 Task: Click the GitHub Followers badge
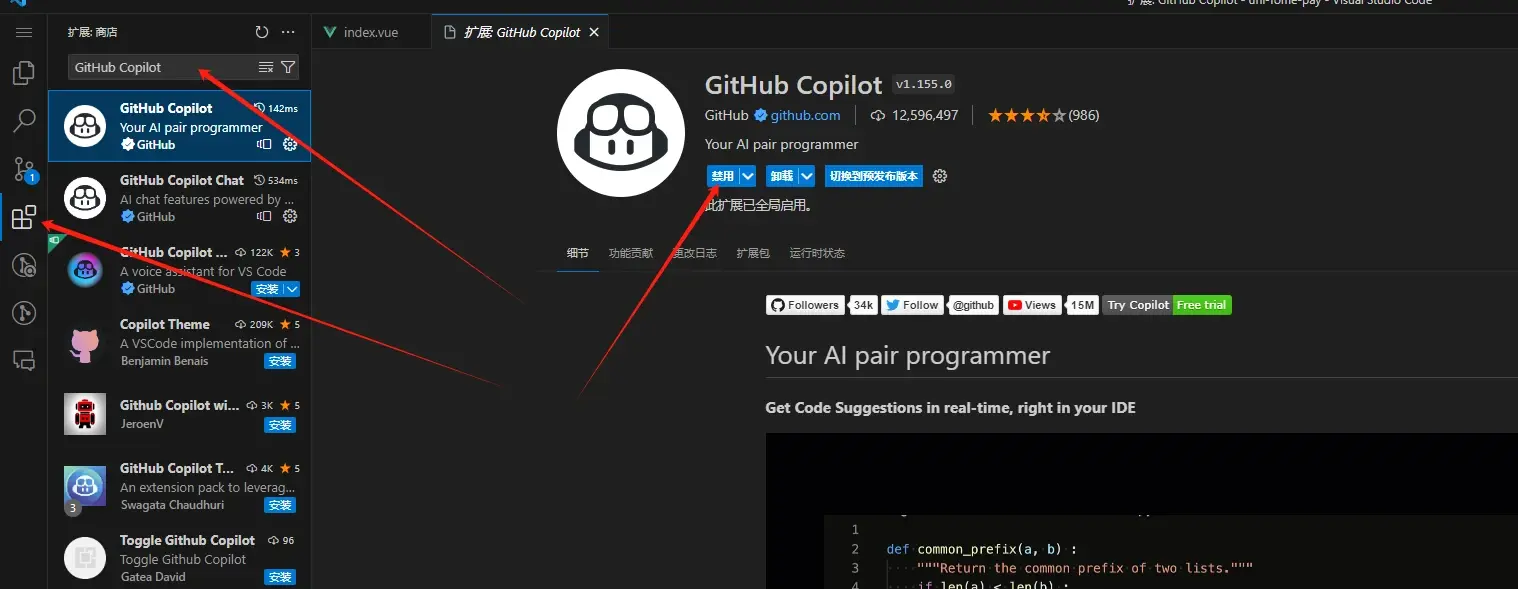tap(821, 305)
